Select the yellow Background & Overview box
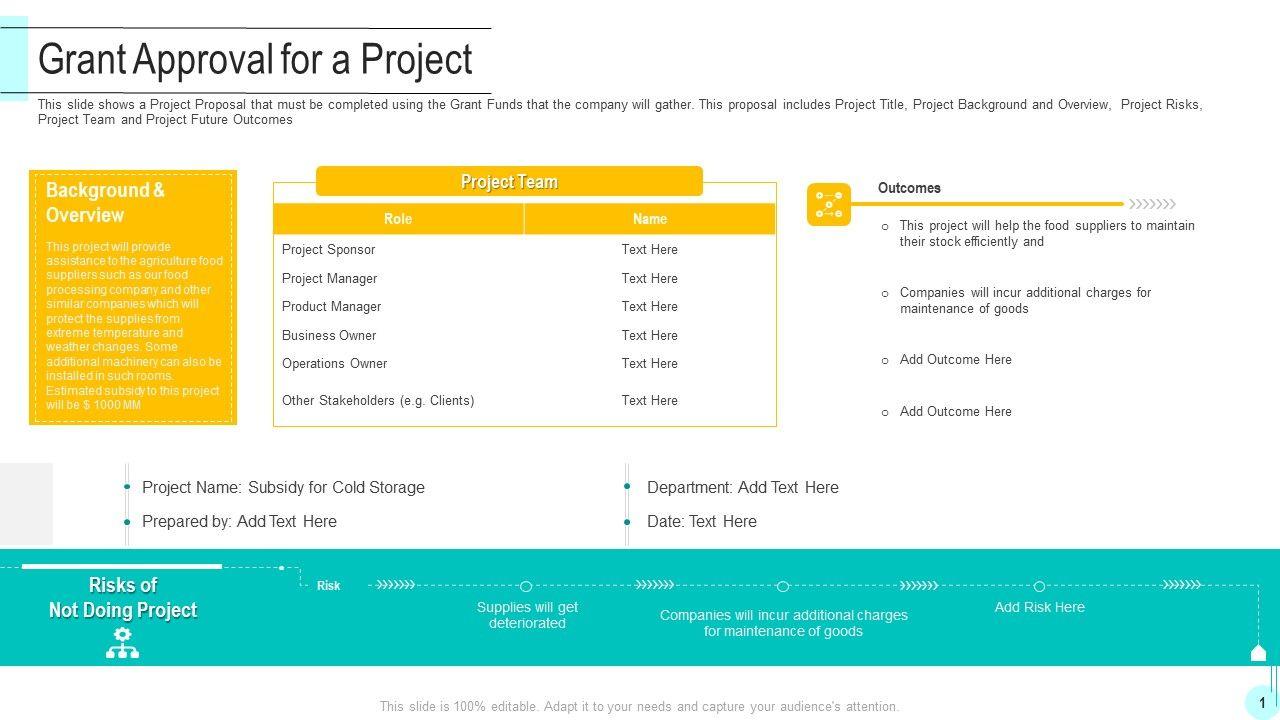 click(133, 297)
